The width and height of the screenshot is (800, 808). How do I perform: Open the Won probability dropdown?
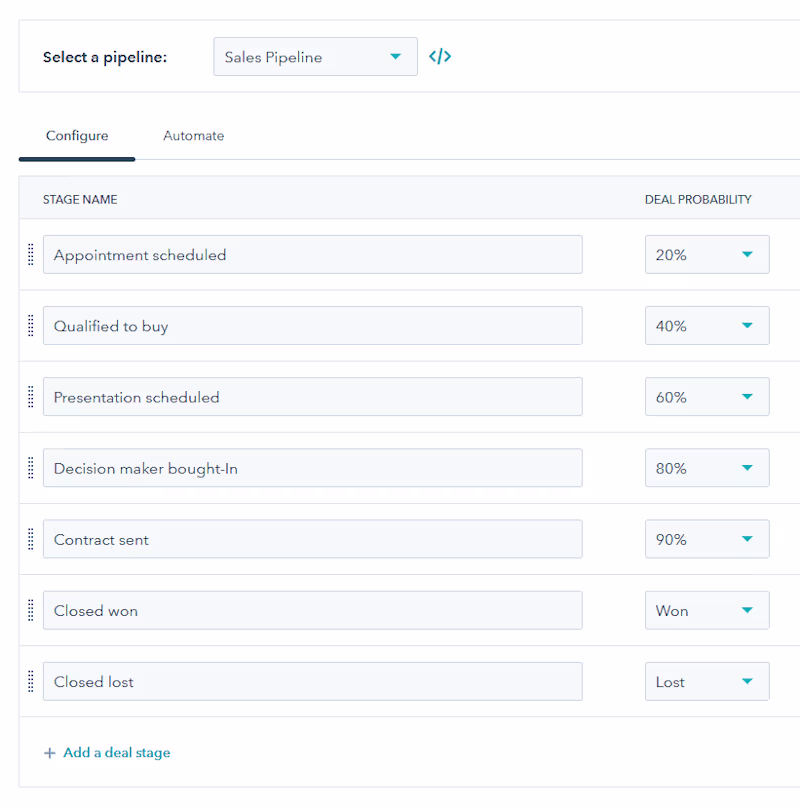706,610
